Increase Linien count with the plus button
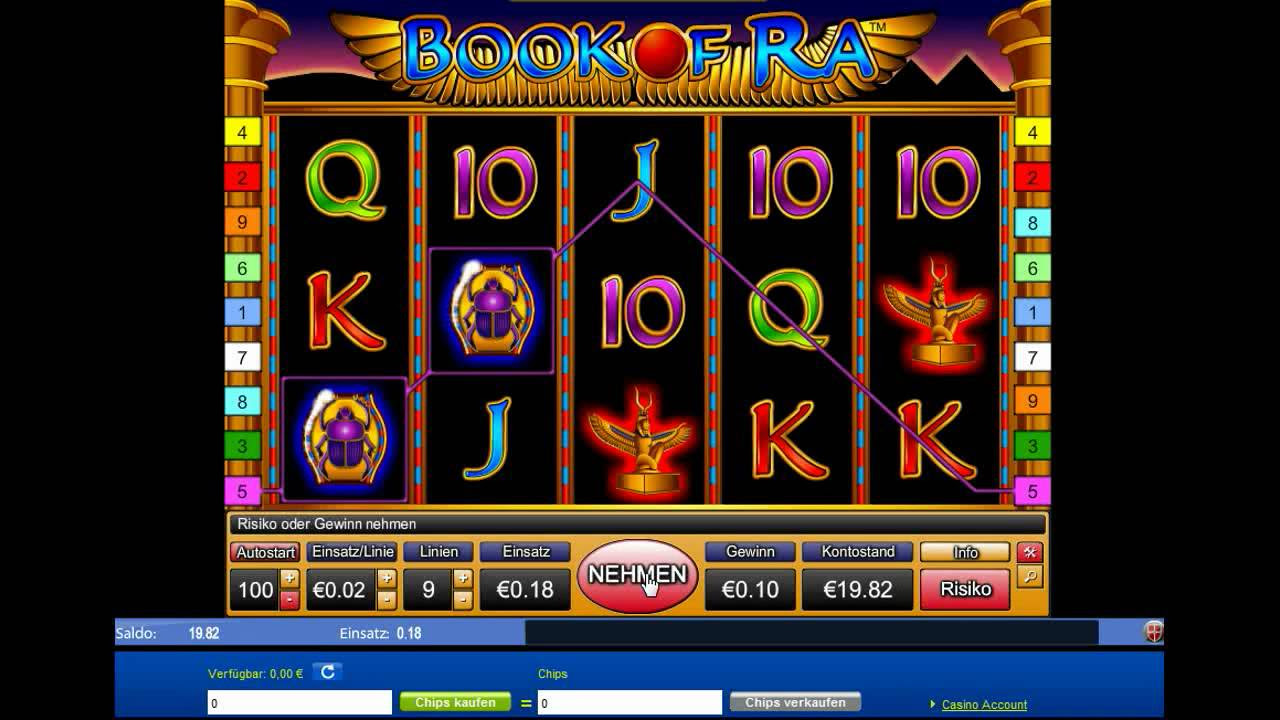This screenshot has width=1280, height=720. pos(462,578)
